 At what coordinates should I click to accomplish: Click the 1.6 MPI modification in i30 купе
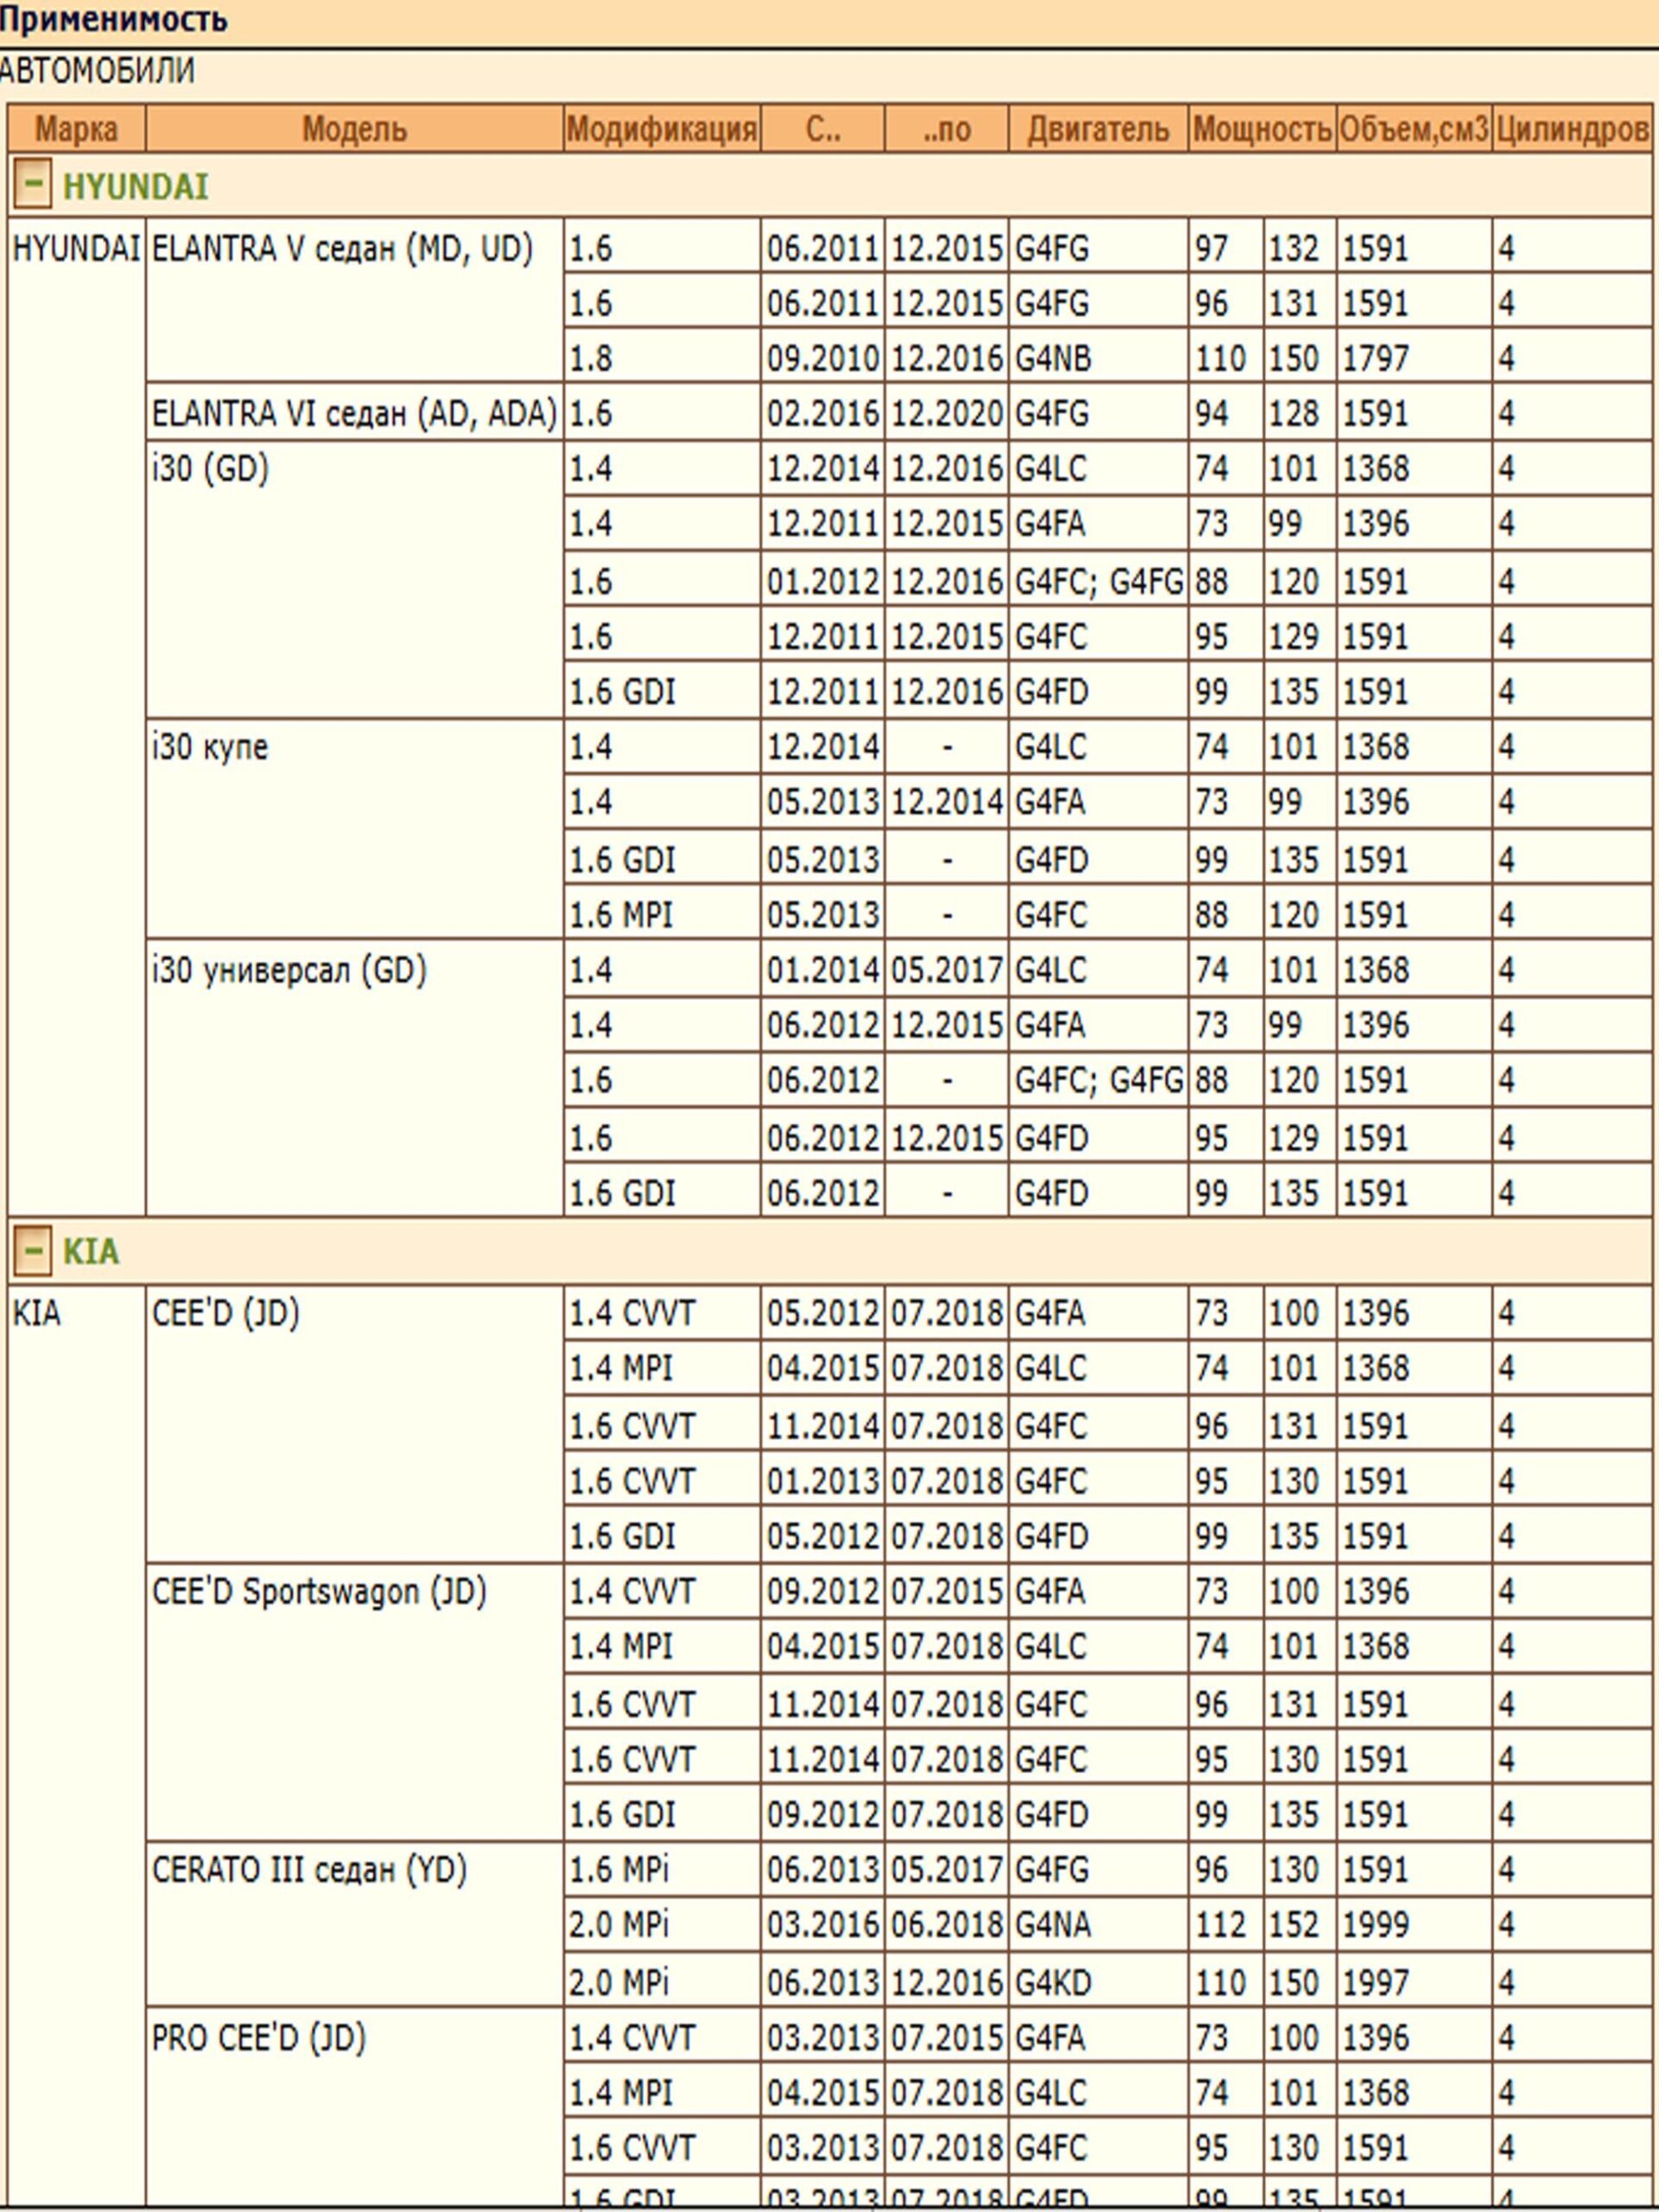pyautogui.click(x=620, y=914)
